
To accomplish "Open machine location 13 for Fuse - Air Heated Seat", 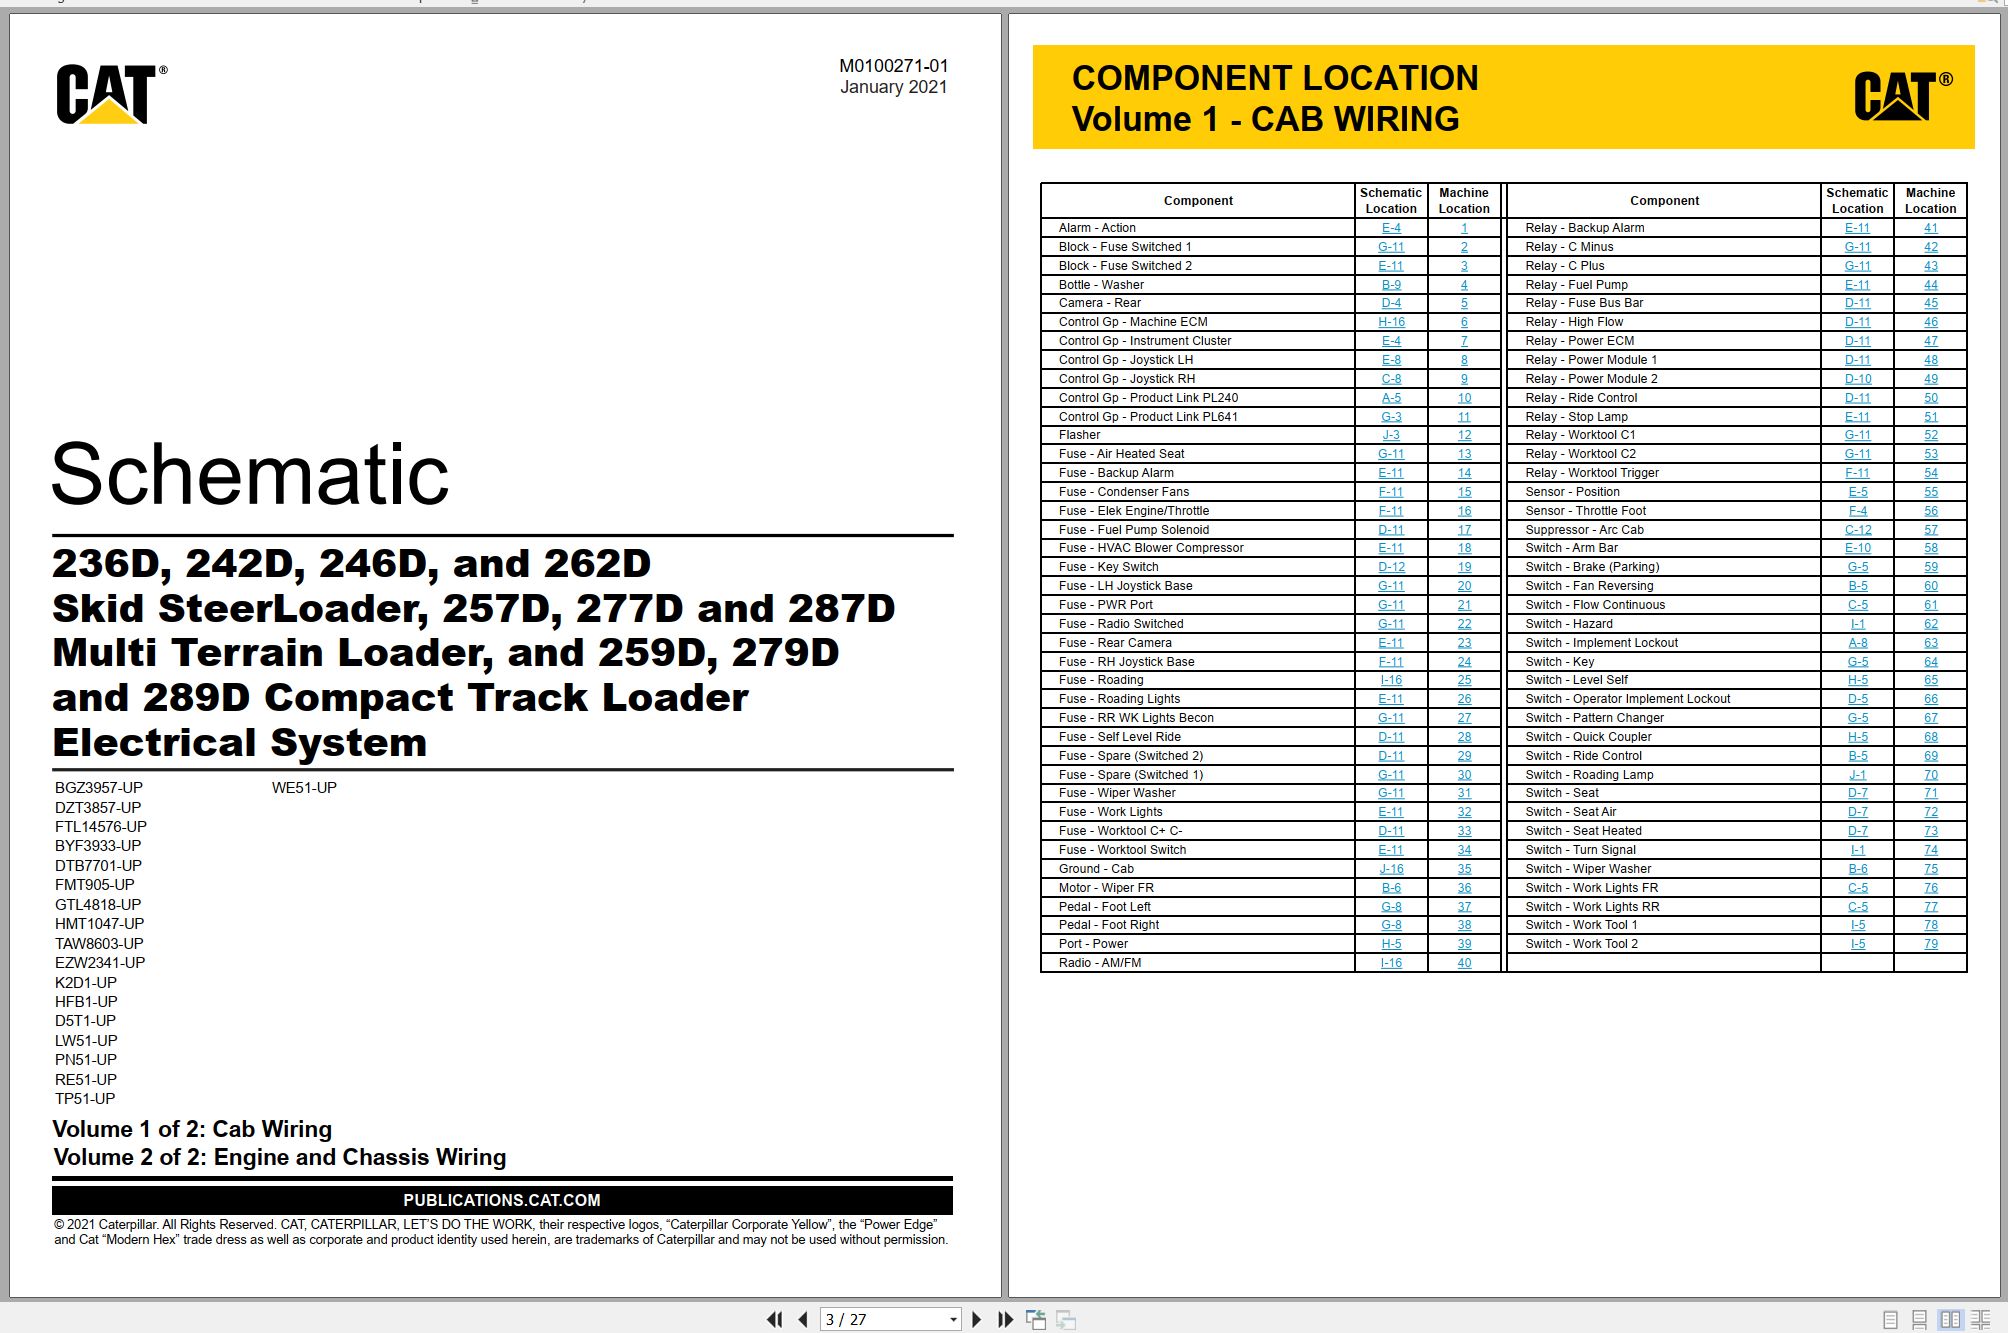I will (1464, 454).
